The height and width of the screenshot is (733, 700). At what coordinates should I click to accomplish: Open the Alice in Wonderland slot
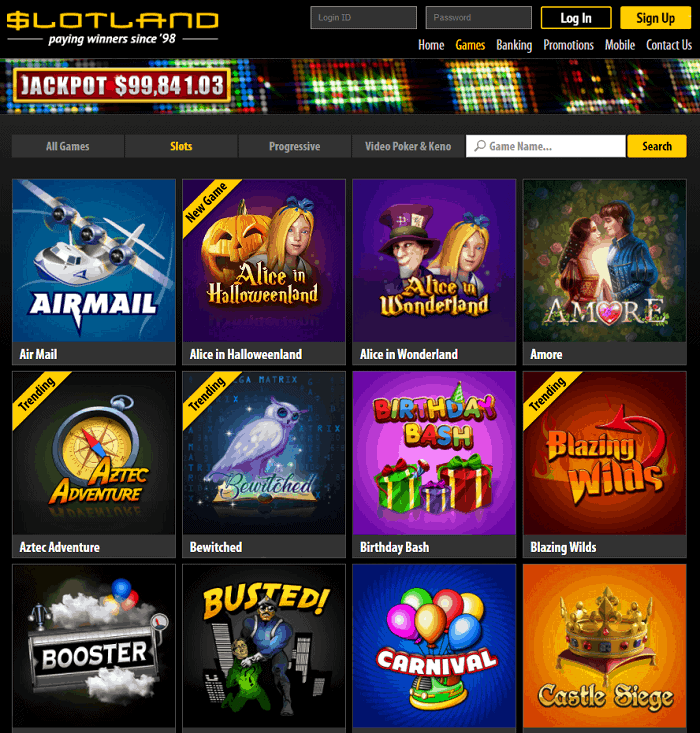click(434, 260)
